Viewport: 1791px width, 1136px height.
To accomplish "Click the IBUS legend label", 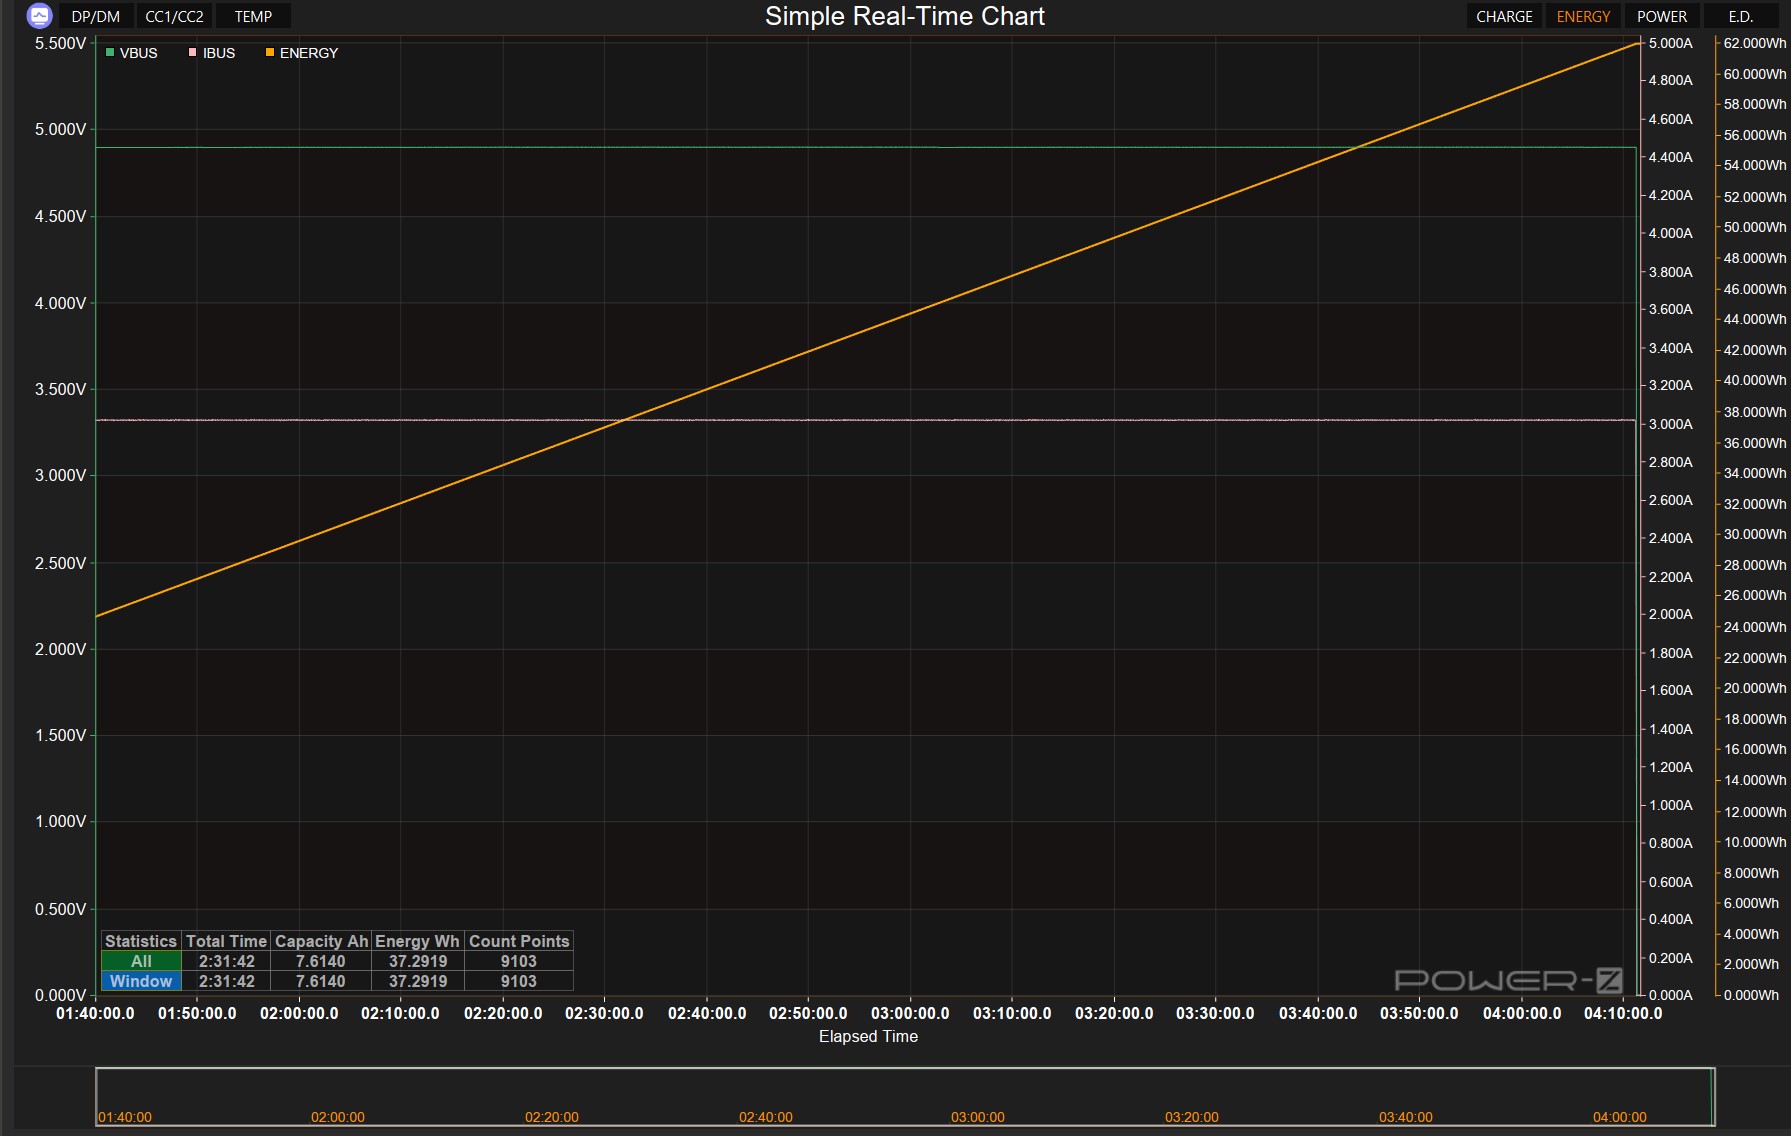I will click(x=219, y=53).
